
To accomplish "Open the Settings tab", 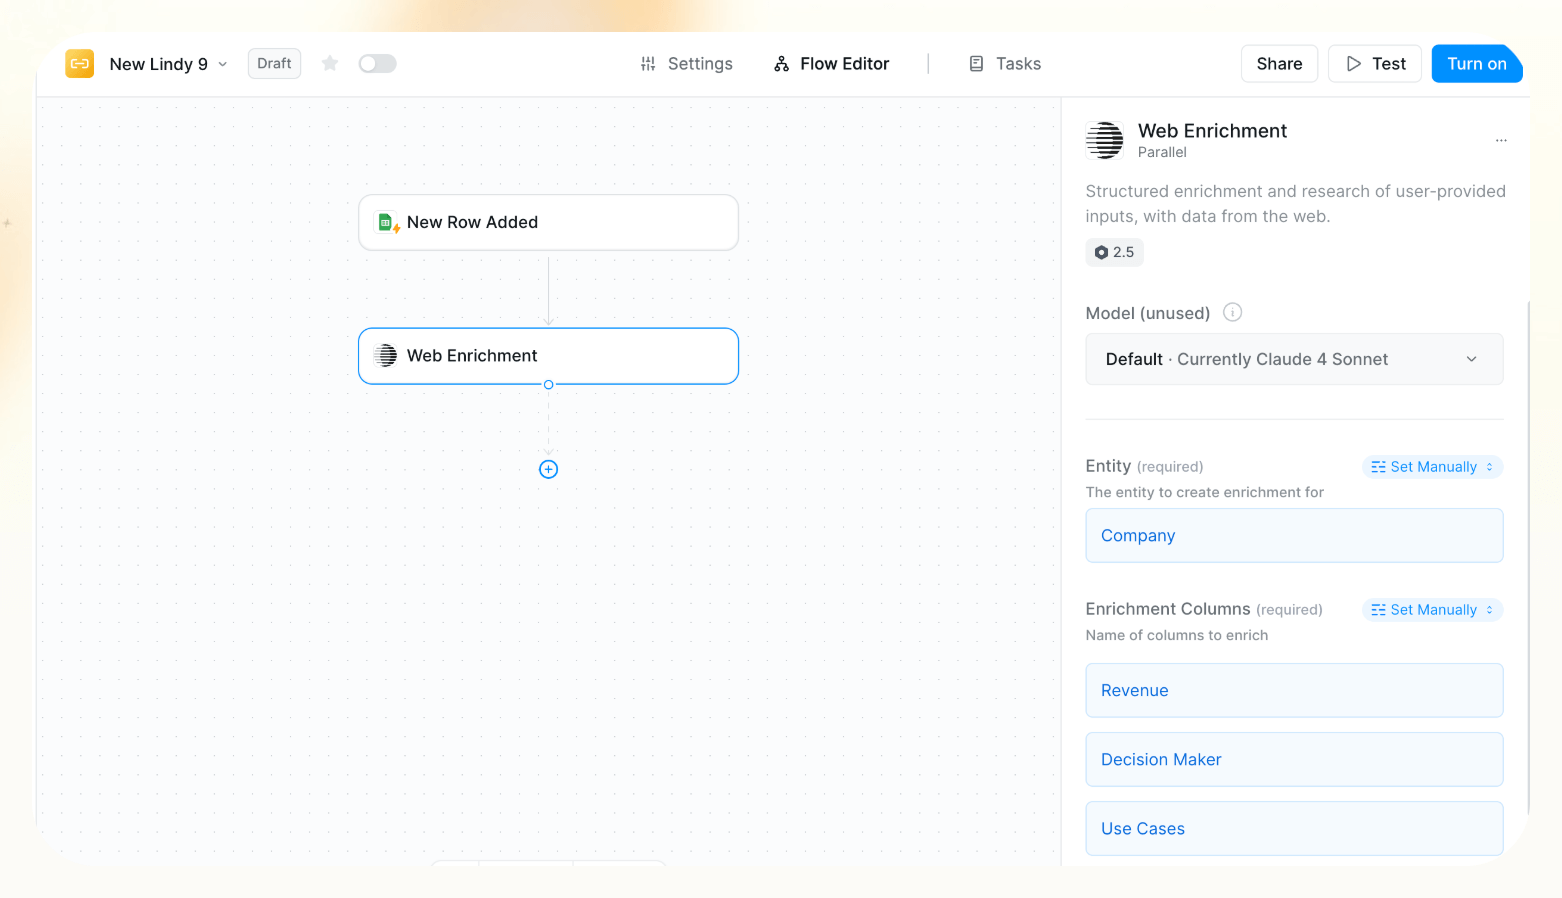I will click(687, 64).
